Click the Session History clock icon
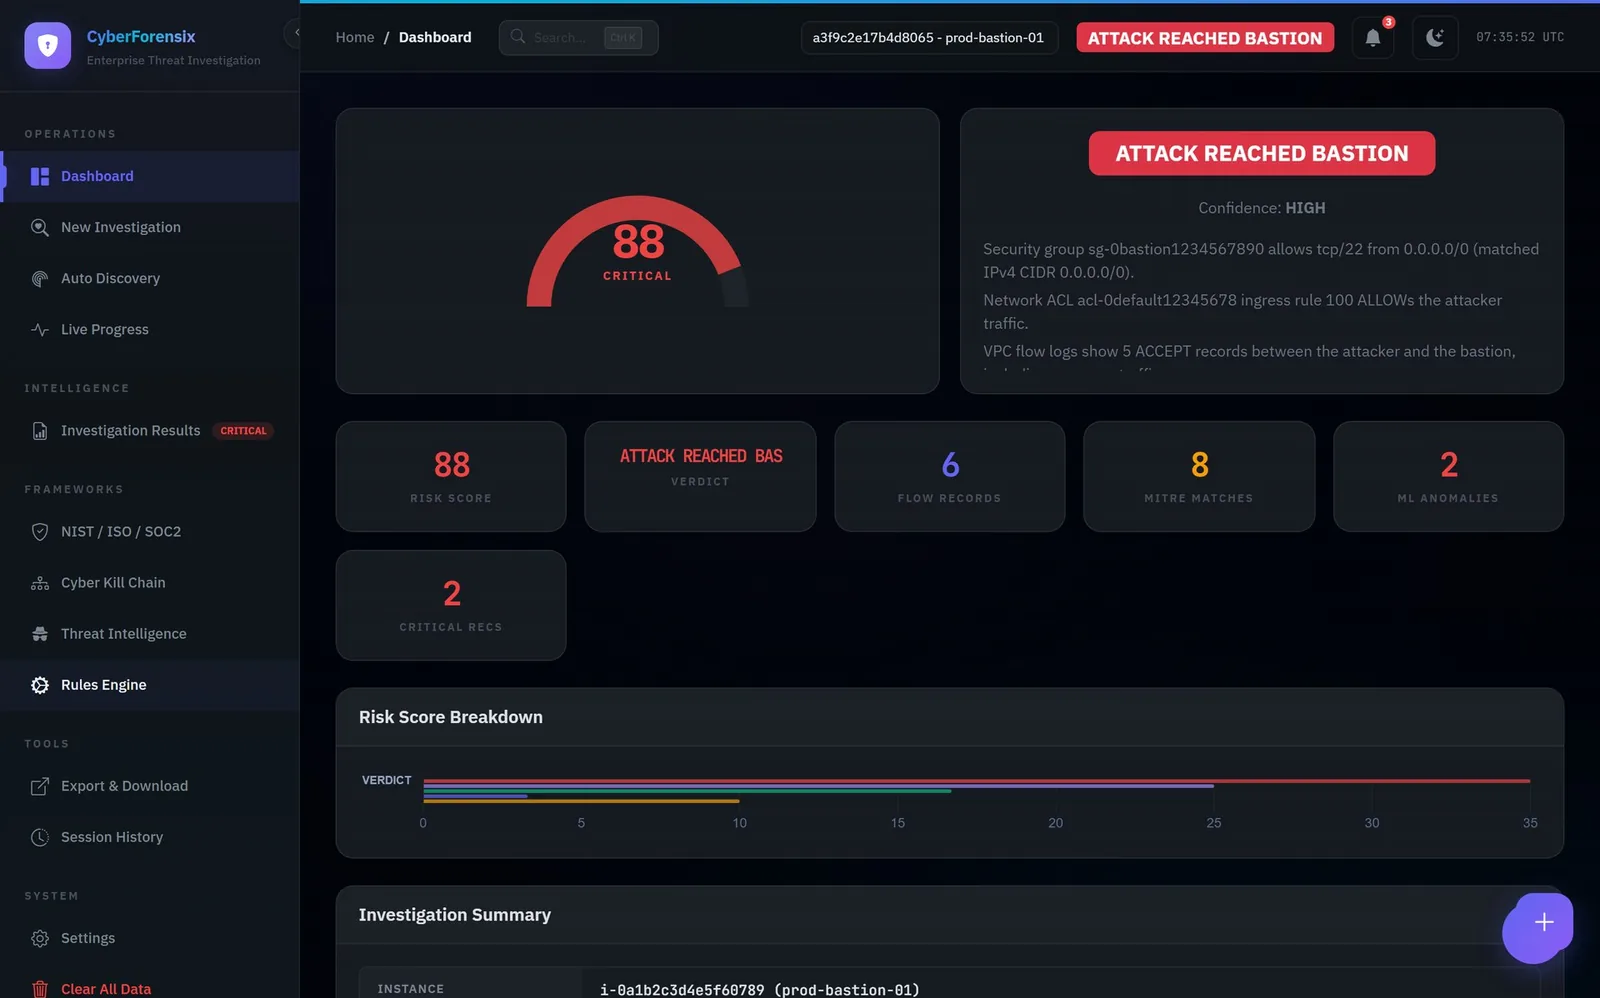Viewport: 1600px width, 998px height. pos(40,837)
